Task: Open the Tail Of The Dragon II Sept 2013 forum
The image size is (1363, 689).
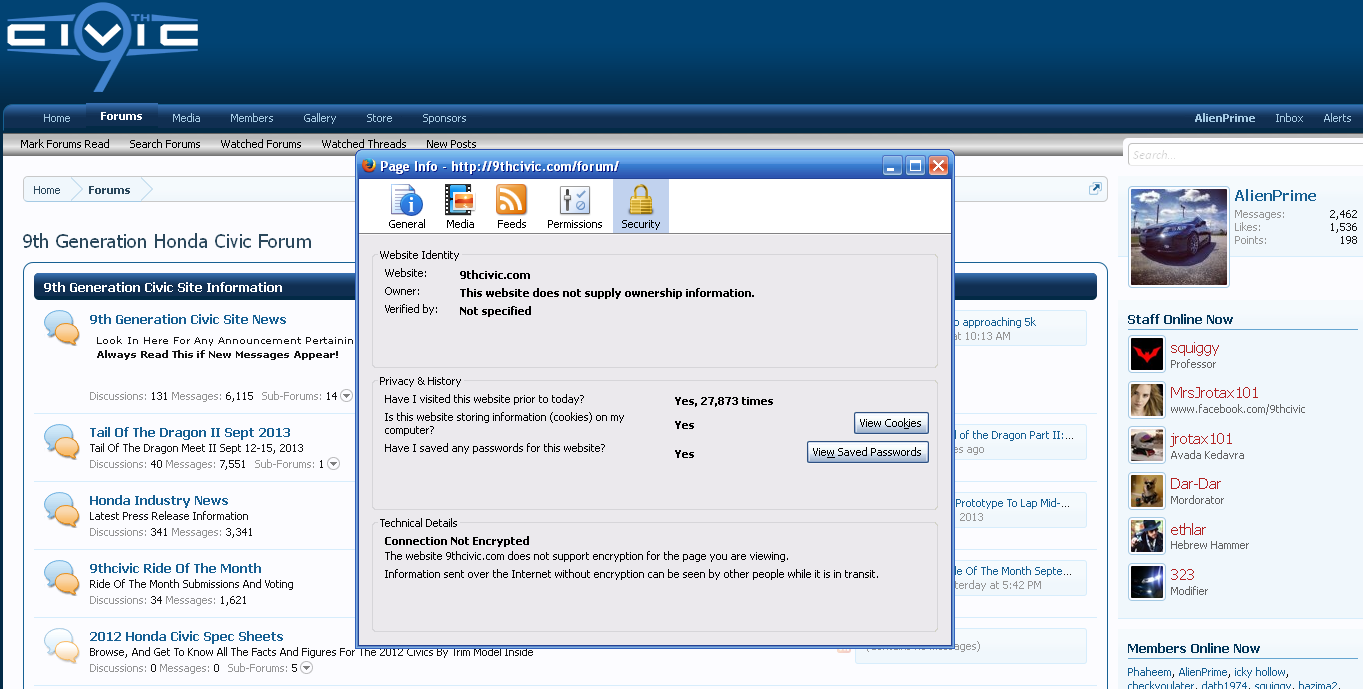Action: (190, 433)
